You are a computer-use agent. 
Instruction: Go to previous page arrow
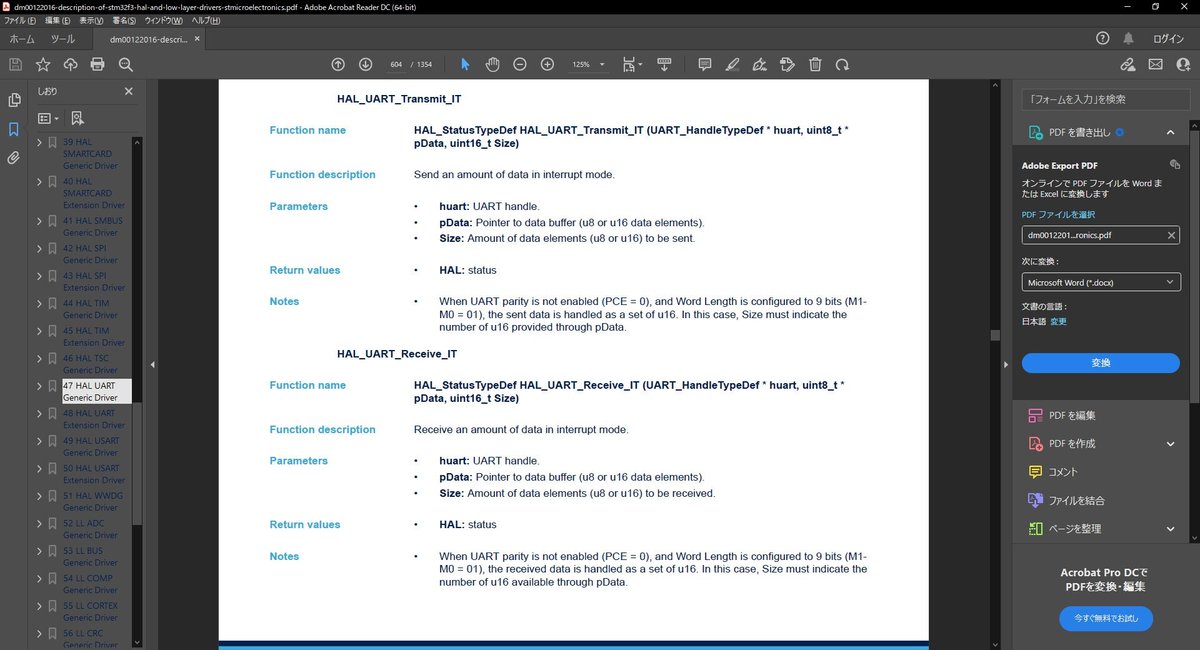(338, 64)
